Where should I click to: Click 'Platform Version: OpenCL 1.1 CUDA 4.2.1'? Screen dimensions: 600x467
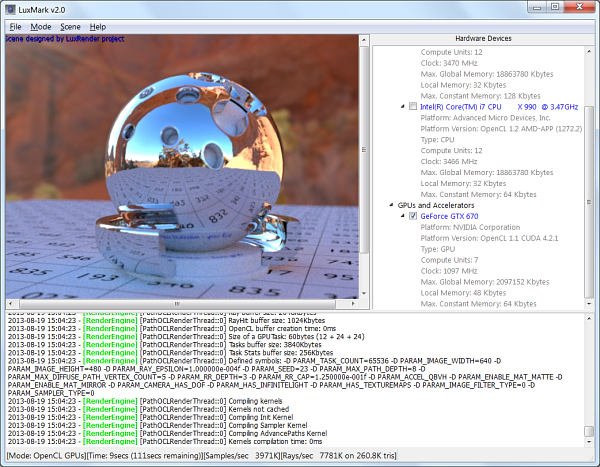click(489, 238)
